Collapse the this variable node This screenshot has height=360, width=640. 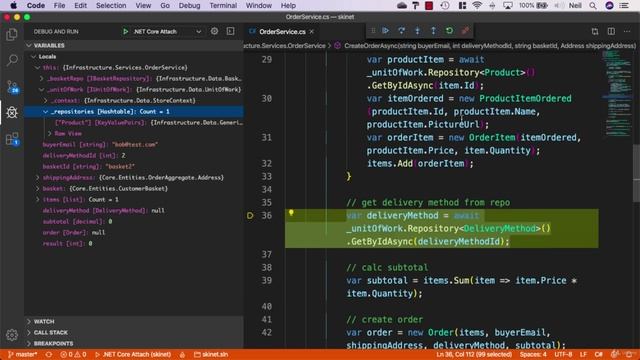[38, 67]
